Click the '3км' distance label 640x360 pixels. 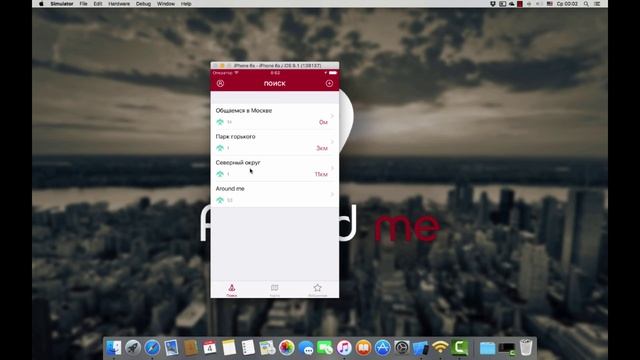(x=322, y=148)
